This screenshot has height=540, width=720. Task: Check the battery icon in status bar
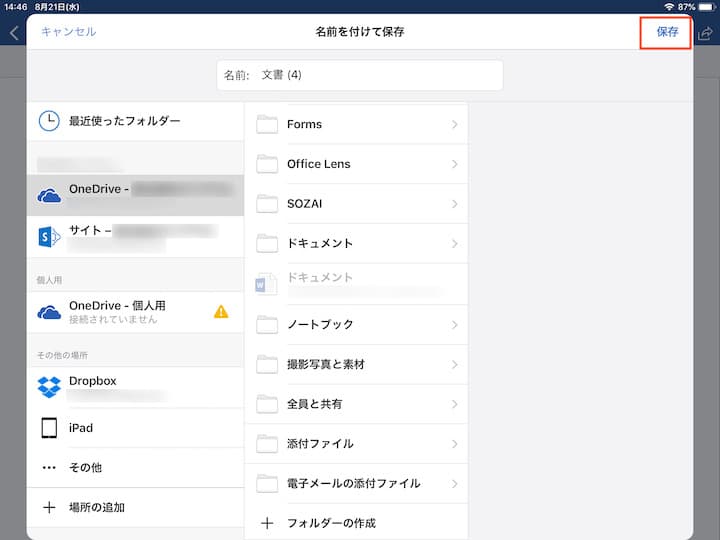tap(707, 7)
